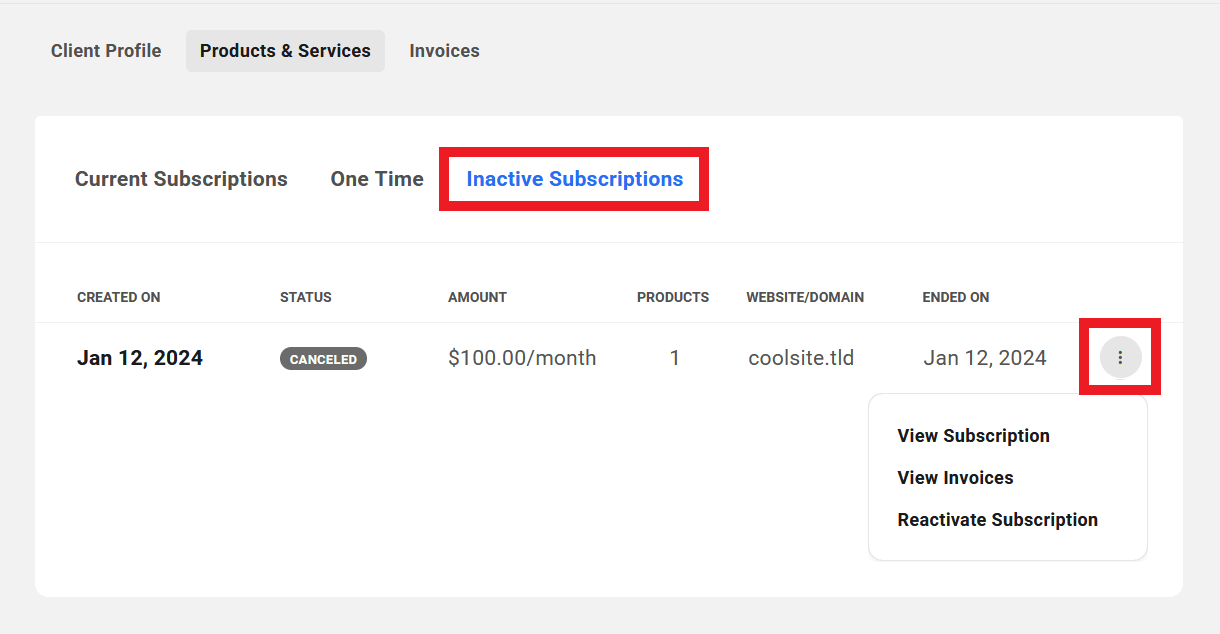
Task: Select the PRODUCTS column header
Action: (x=673, y=297)
